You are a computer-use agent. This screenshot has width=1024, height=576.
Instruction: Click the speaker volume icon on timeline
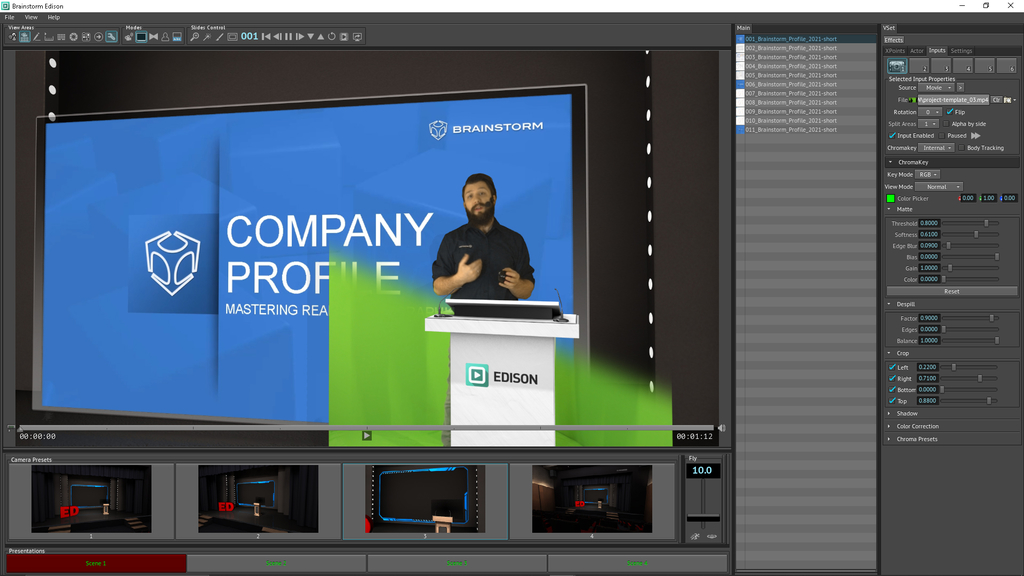click(x=722, y=428)
